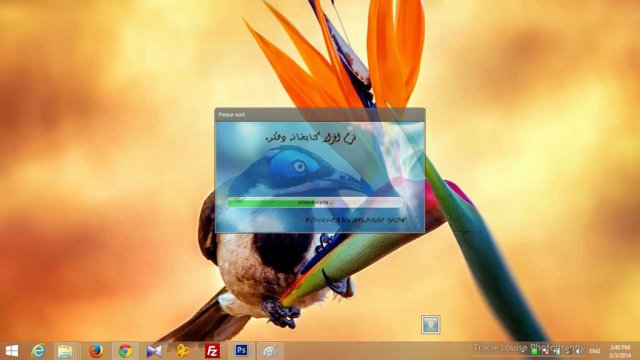
Task: Click the "Please wait" dialog title bar
Action: [320, 115]
